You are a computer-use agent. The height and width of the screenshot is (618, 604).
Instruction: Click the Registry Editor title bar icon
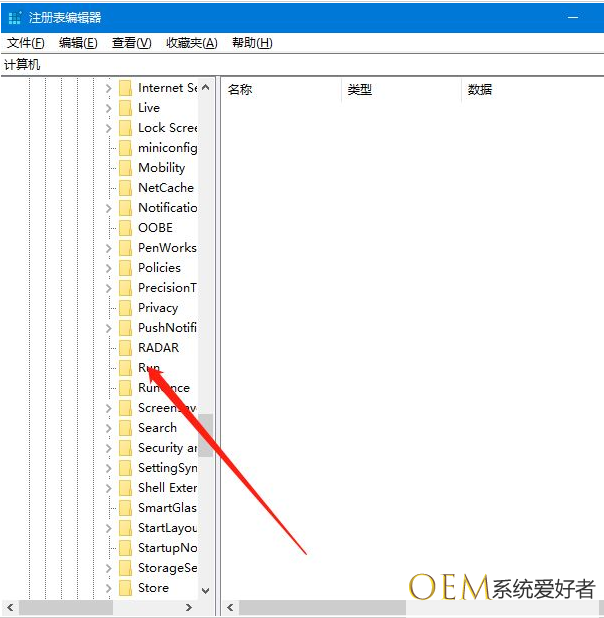tap(15, 17)
